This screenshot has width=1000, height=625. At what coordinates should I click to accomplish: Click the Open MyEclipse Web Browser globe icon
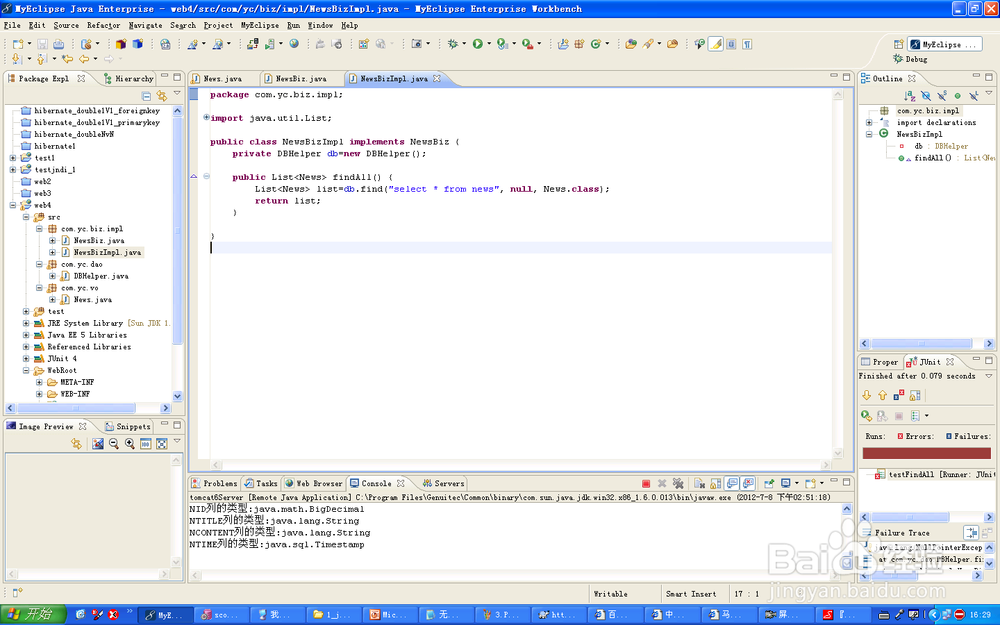tap(294, 44)
